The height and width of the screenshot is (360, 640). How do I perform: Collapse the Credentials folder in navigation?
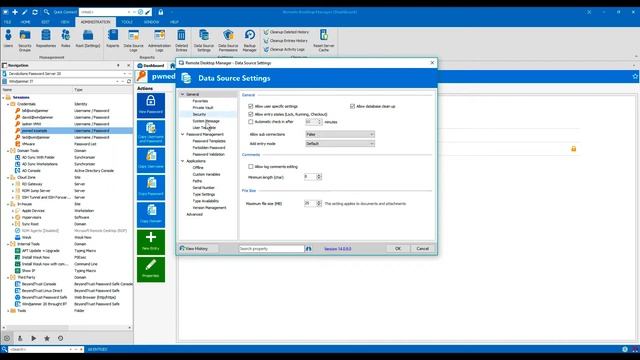(8, 104)
